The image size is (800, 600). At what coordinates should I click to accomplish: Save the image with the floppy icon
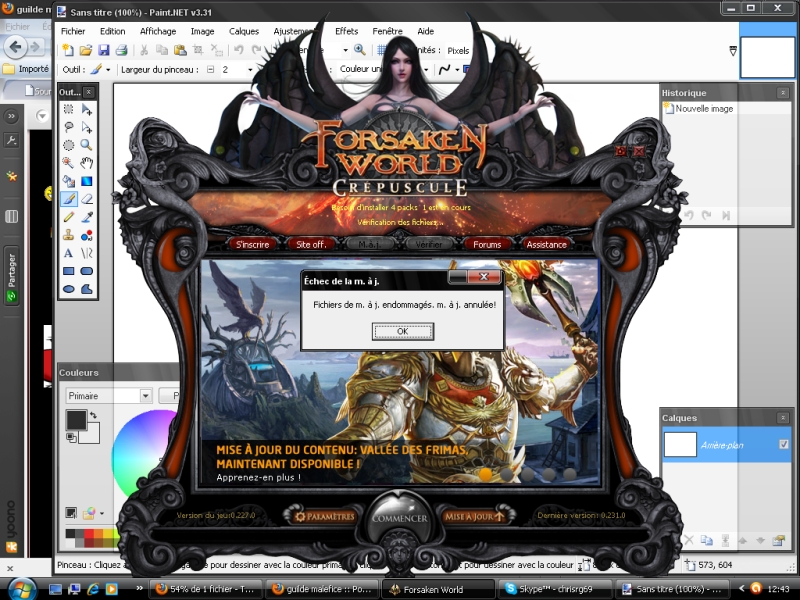pos(104,50)
